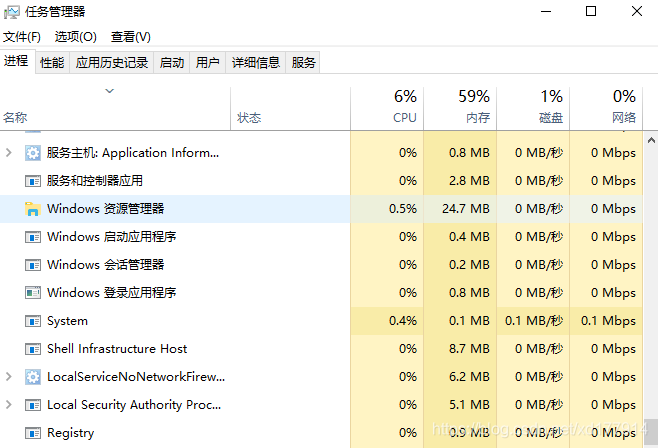
Task: Click the sort chevron above 名称 column
Action: pos(110,91)
